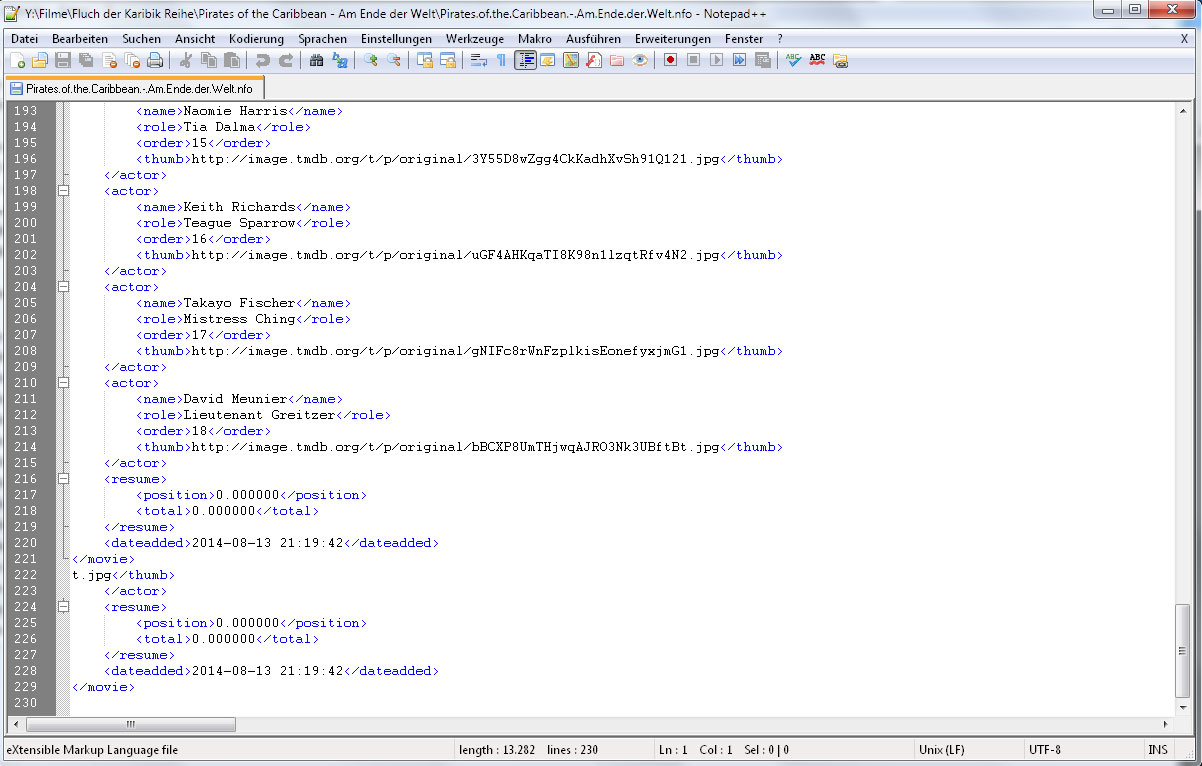This screenshot has width=1202, height=766.
Task: Zoom in using the magnifier plus icon
Action: (370, 61)
